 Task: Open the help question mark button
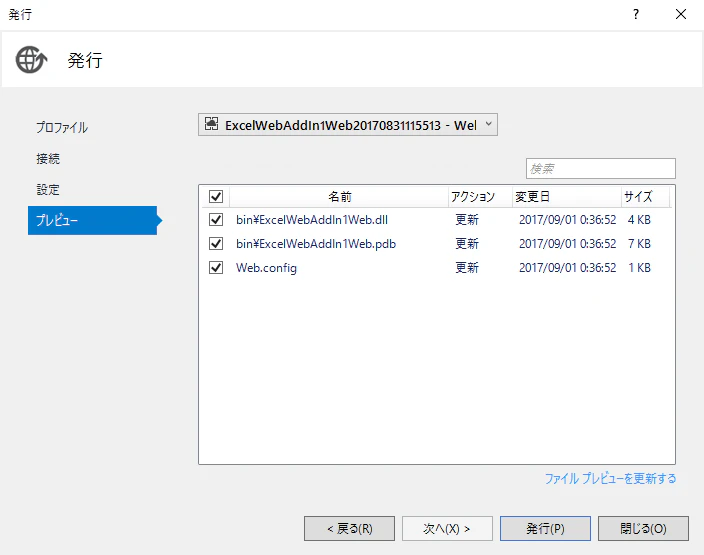[636, 14]
